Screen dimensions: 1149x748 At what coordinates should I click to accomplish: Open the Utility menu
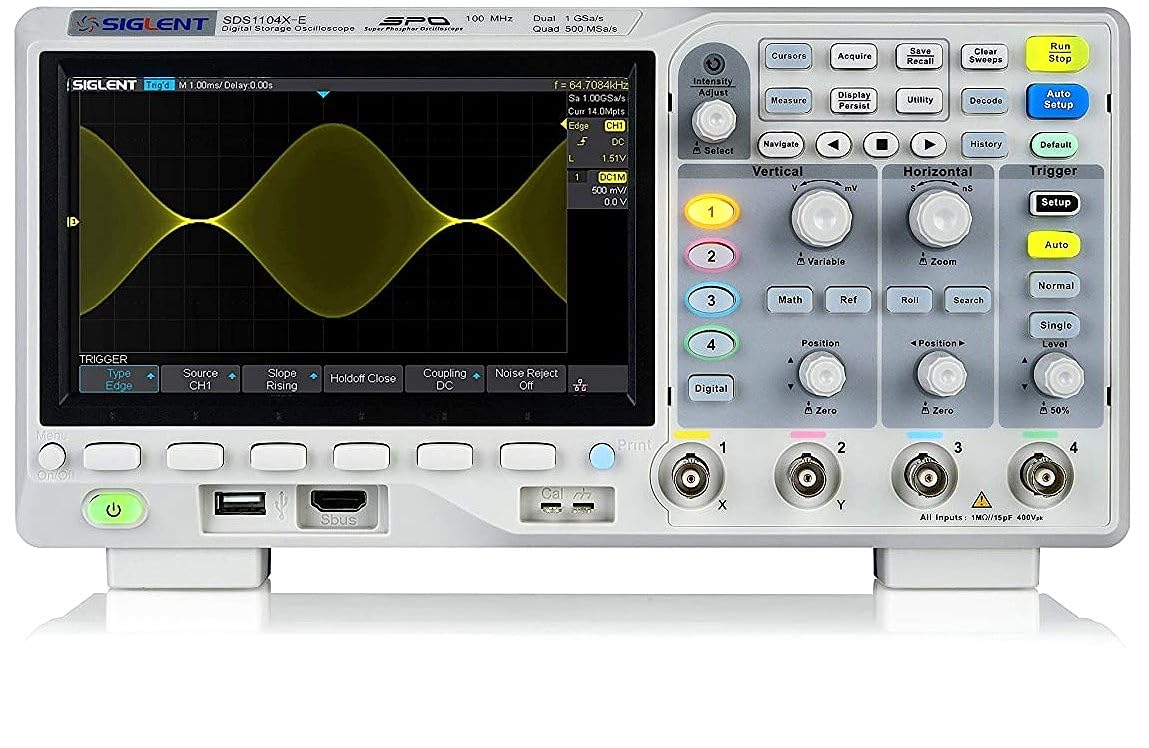pos(919,99)
